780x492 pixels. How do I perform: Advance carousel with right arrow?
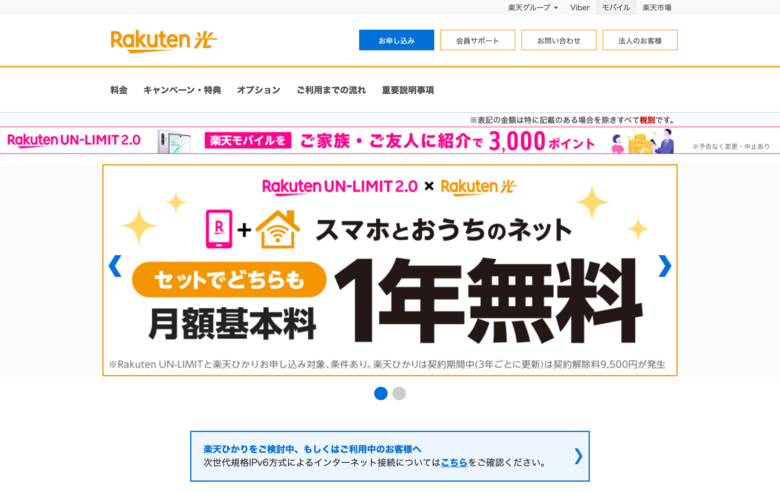[x=665, y=266]
